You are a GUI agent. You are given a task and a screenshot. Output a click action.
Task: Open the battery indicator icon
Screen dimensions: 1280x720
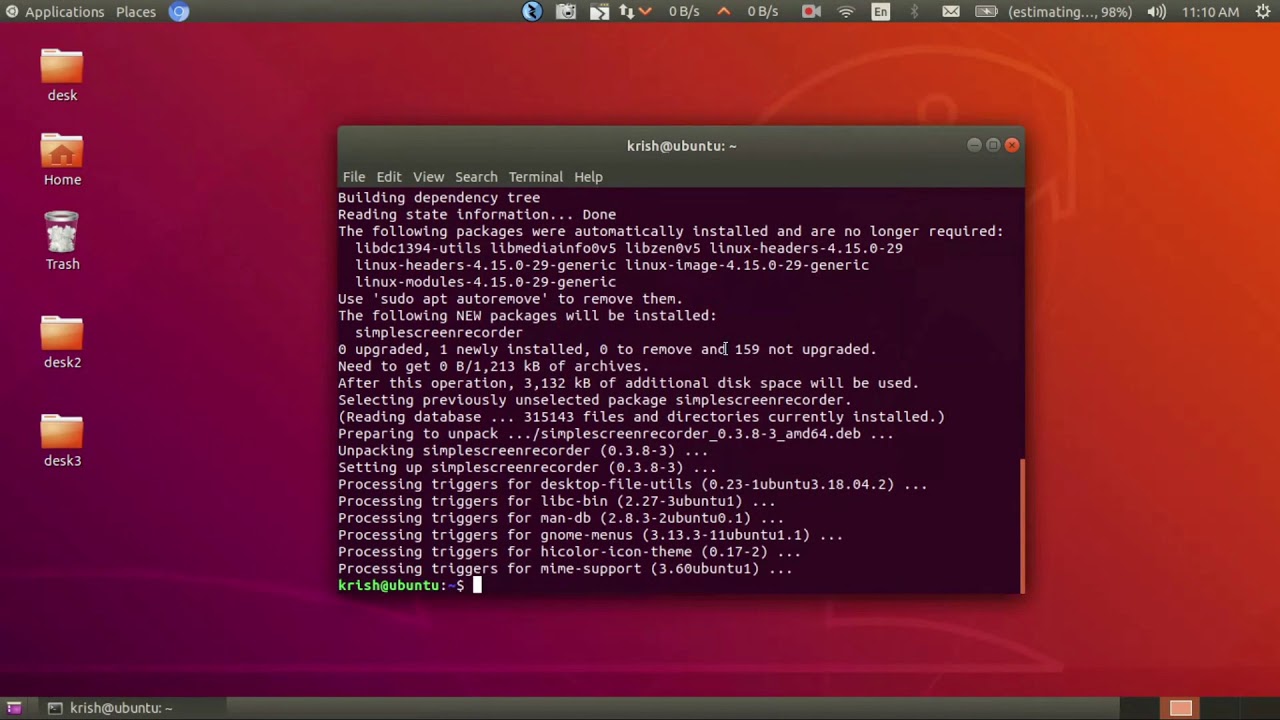(986, 12)
